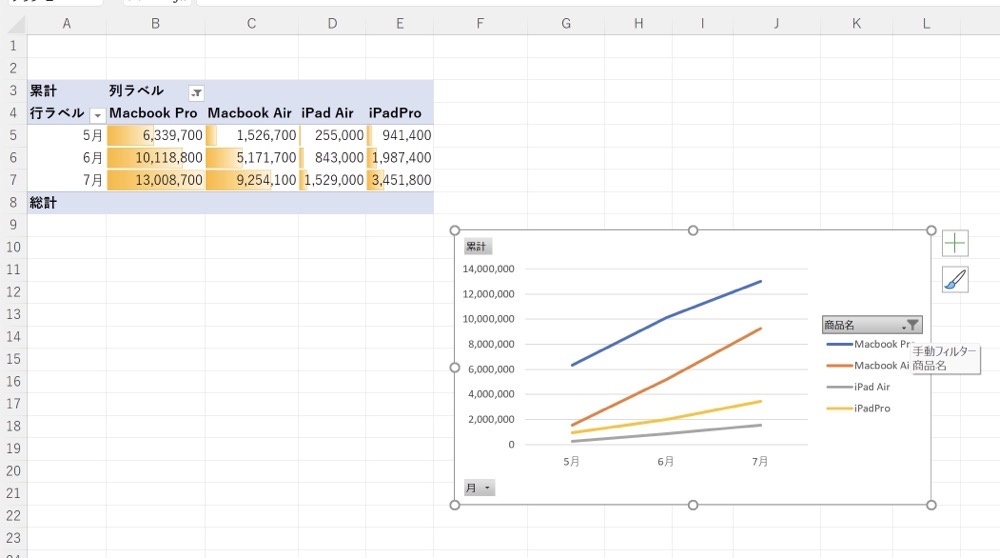Click Macbook Air column heading cell

point(251,113)
